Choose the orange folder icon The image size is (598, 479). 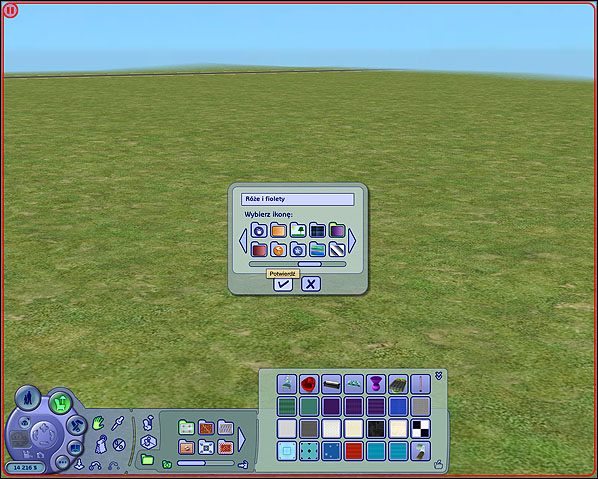click(x=278, y=230)
